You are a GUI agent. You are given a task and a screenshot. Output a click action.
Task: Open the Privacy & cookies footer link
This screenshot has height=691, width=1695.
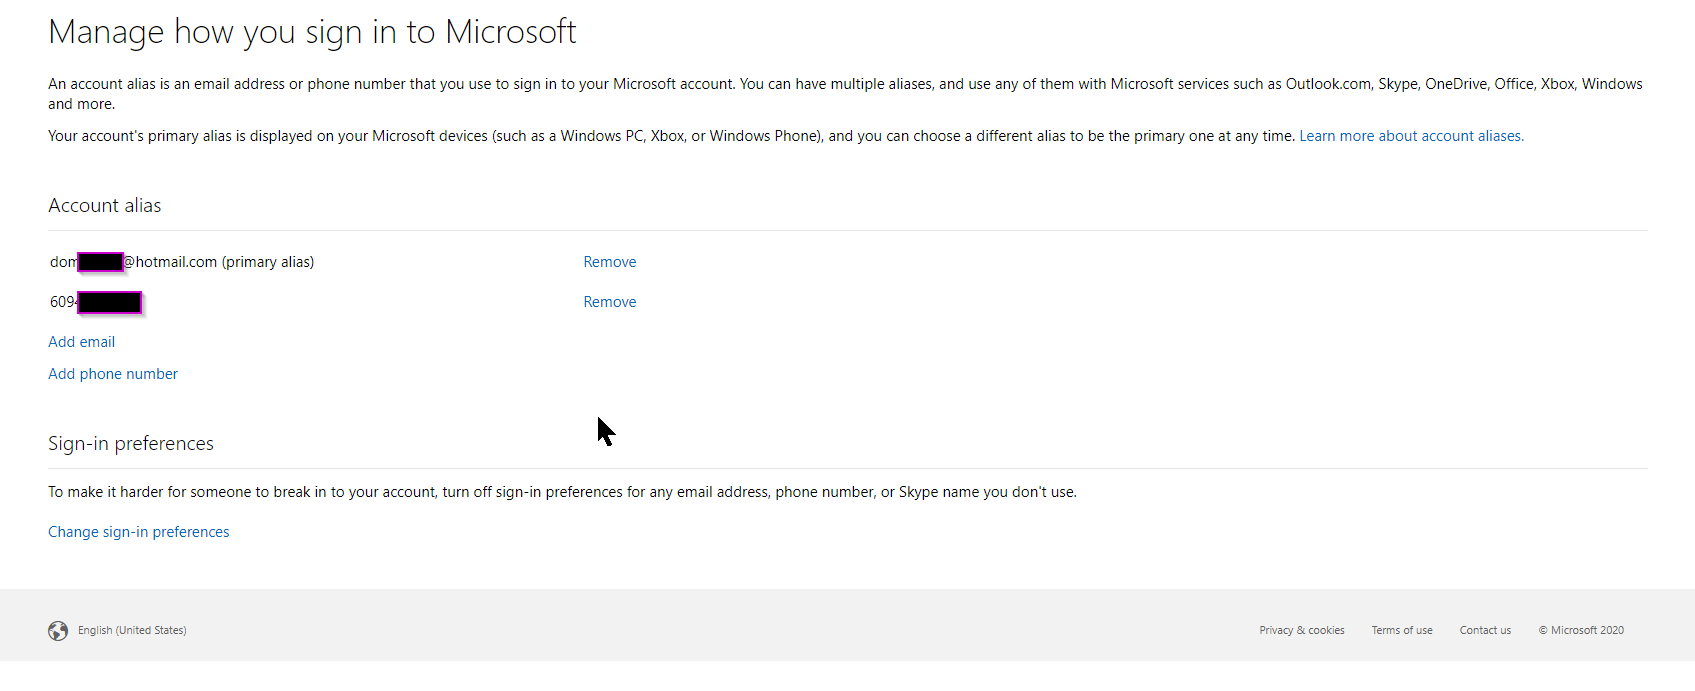[1302, 630]
